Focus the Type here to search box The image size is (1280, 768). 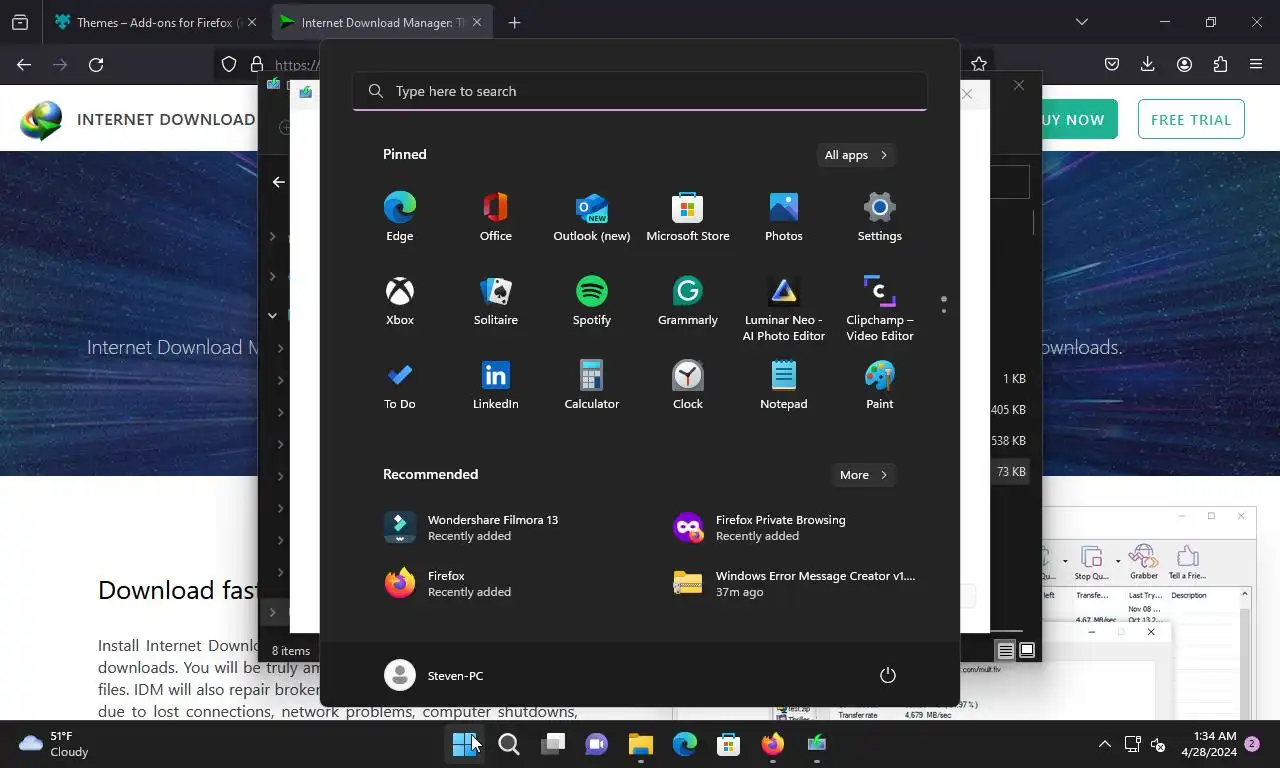pyautogui.click(x=640, y=91)
